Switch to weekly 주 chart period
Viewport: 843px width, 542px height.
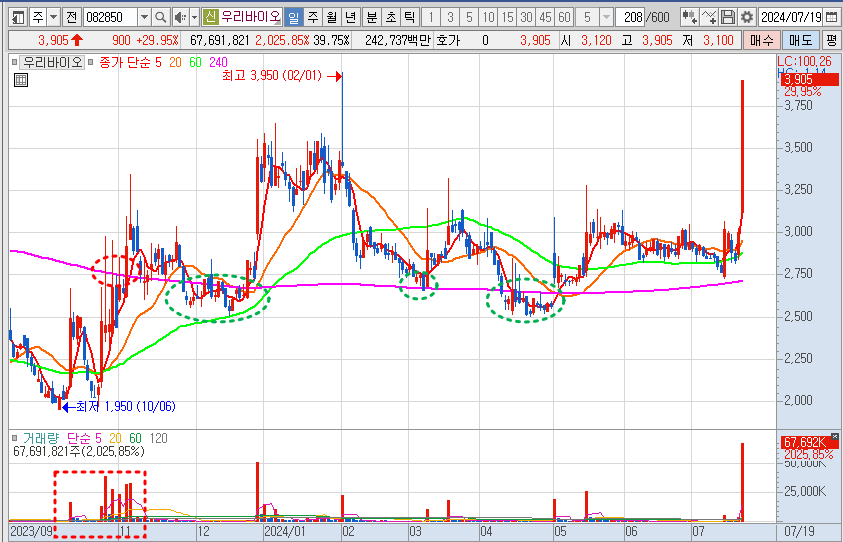[312, 18]
